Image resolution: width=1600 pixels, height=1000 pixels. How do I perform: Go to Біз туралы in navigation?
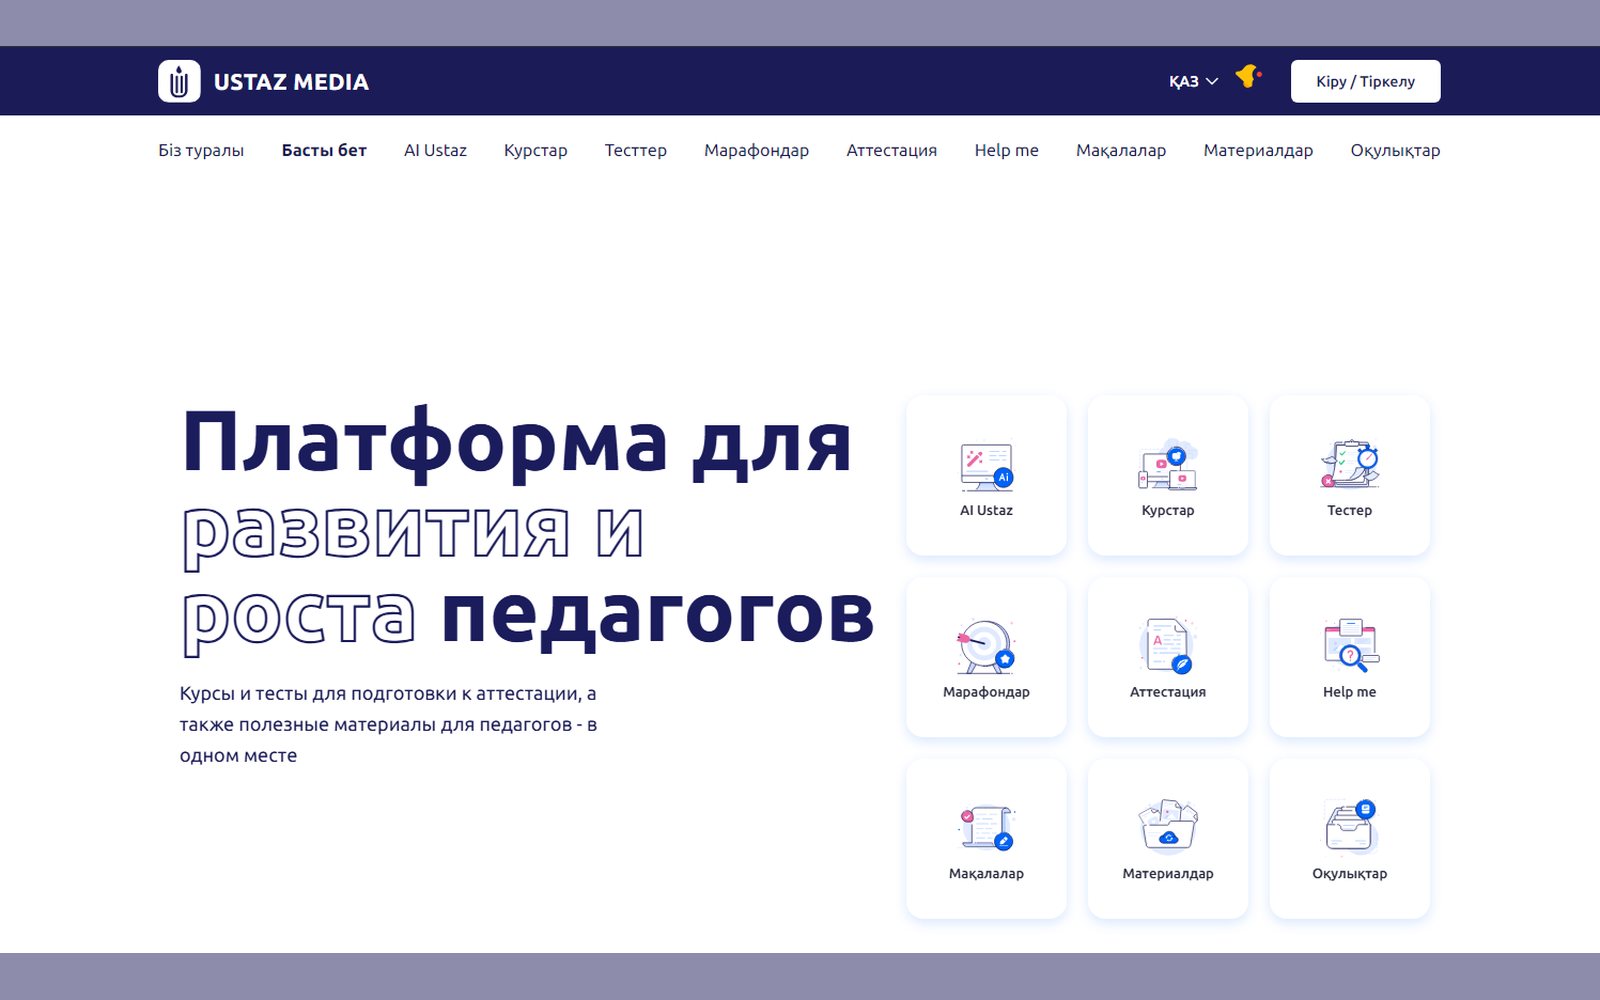(201, 150)
